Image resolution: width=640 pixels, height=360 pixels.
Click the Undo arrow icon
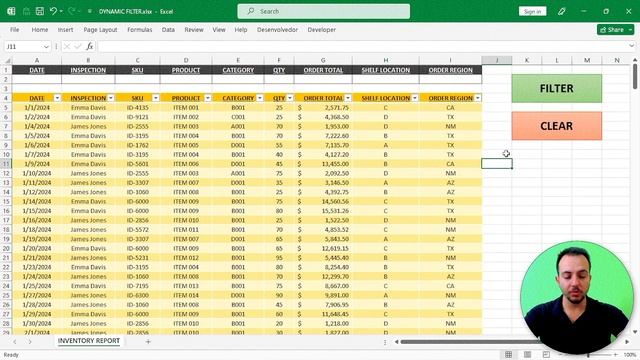pyautogui.click(x=53, y=11)
